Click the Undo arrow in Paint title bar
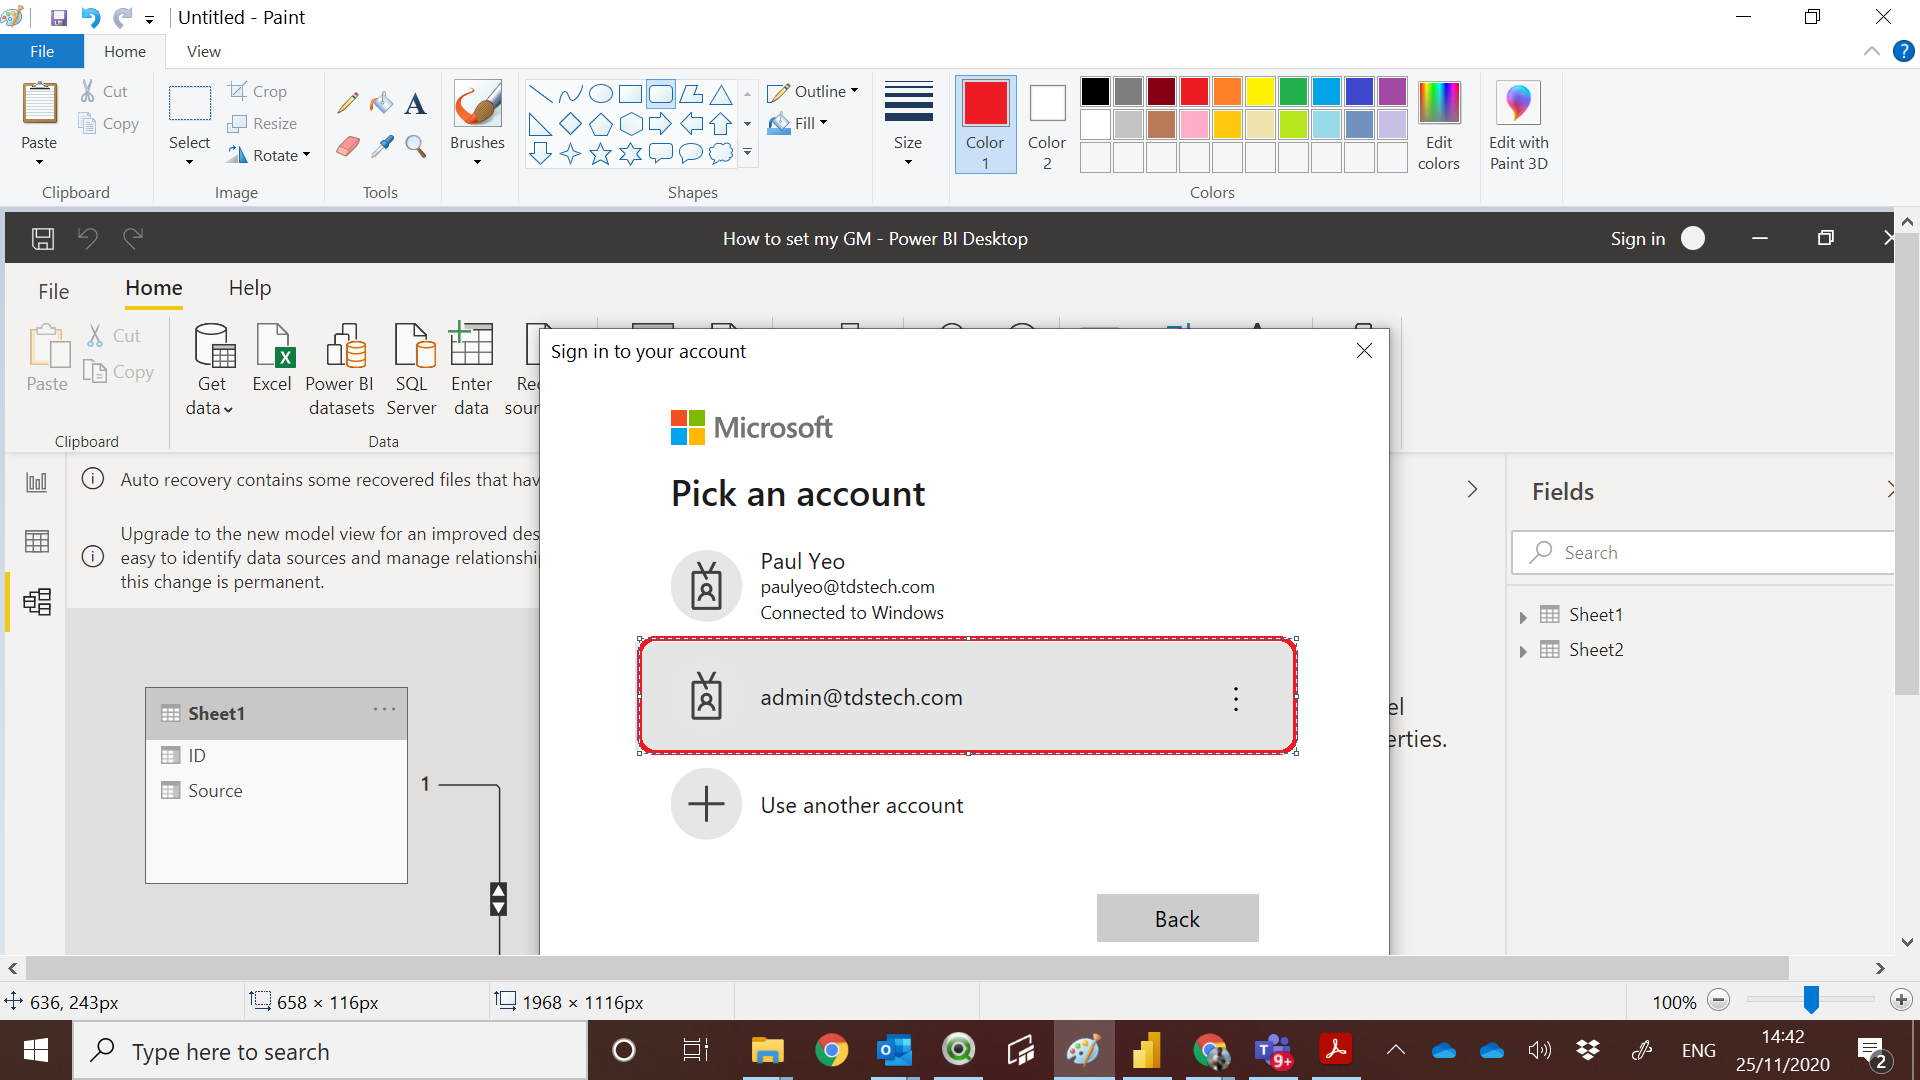This screenshot has width=1920, height=1080. [x=90, y=17]
